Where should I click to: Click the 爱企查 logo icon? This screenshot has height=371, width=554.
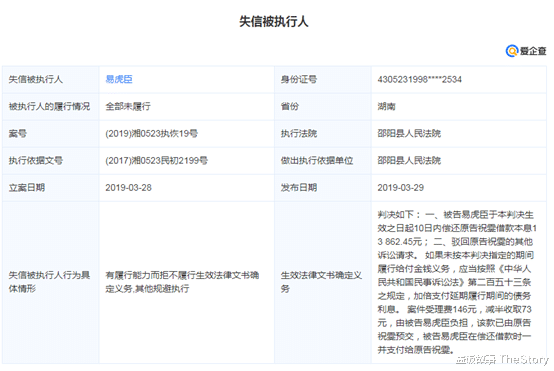coord(512,51)
